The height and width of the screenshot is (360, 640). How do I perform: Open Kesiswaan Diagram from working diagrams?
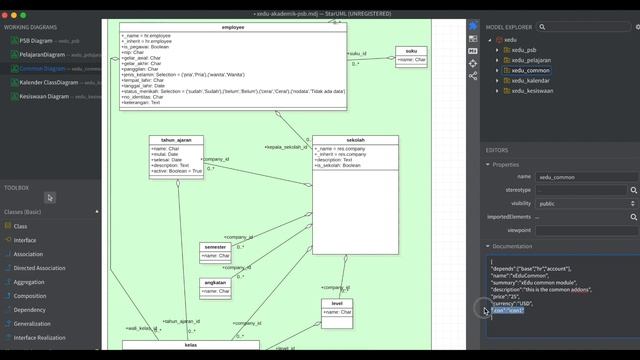tap(44, 96)
